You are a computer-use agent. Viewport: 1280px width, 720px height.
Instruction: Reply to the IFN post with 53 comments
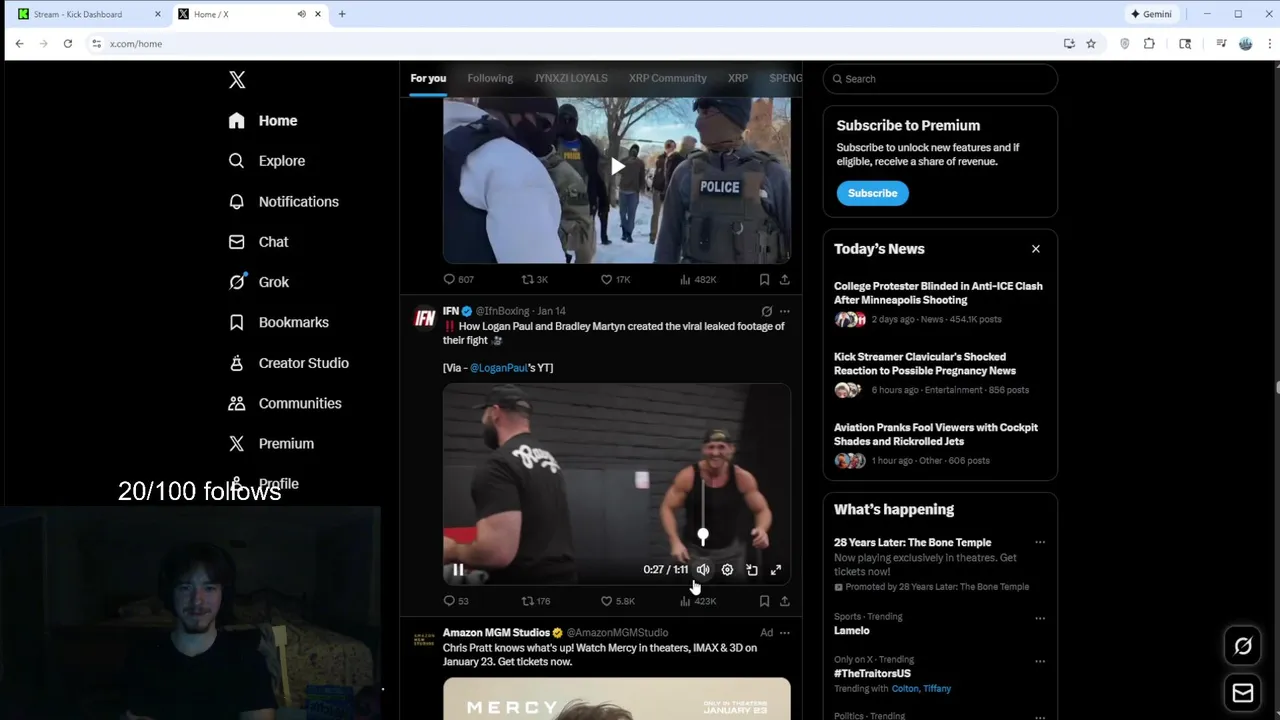point(456,601)
